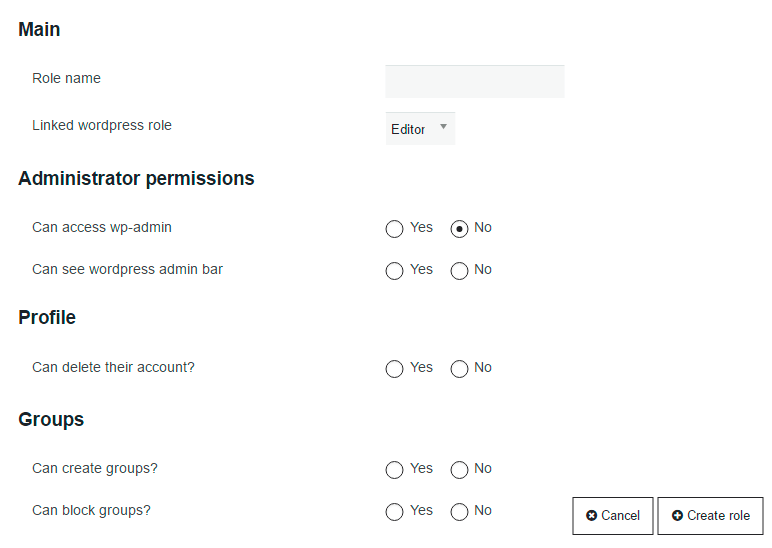Focus the Role name text field

click(475, 81)
